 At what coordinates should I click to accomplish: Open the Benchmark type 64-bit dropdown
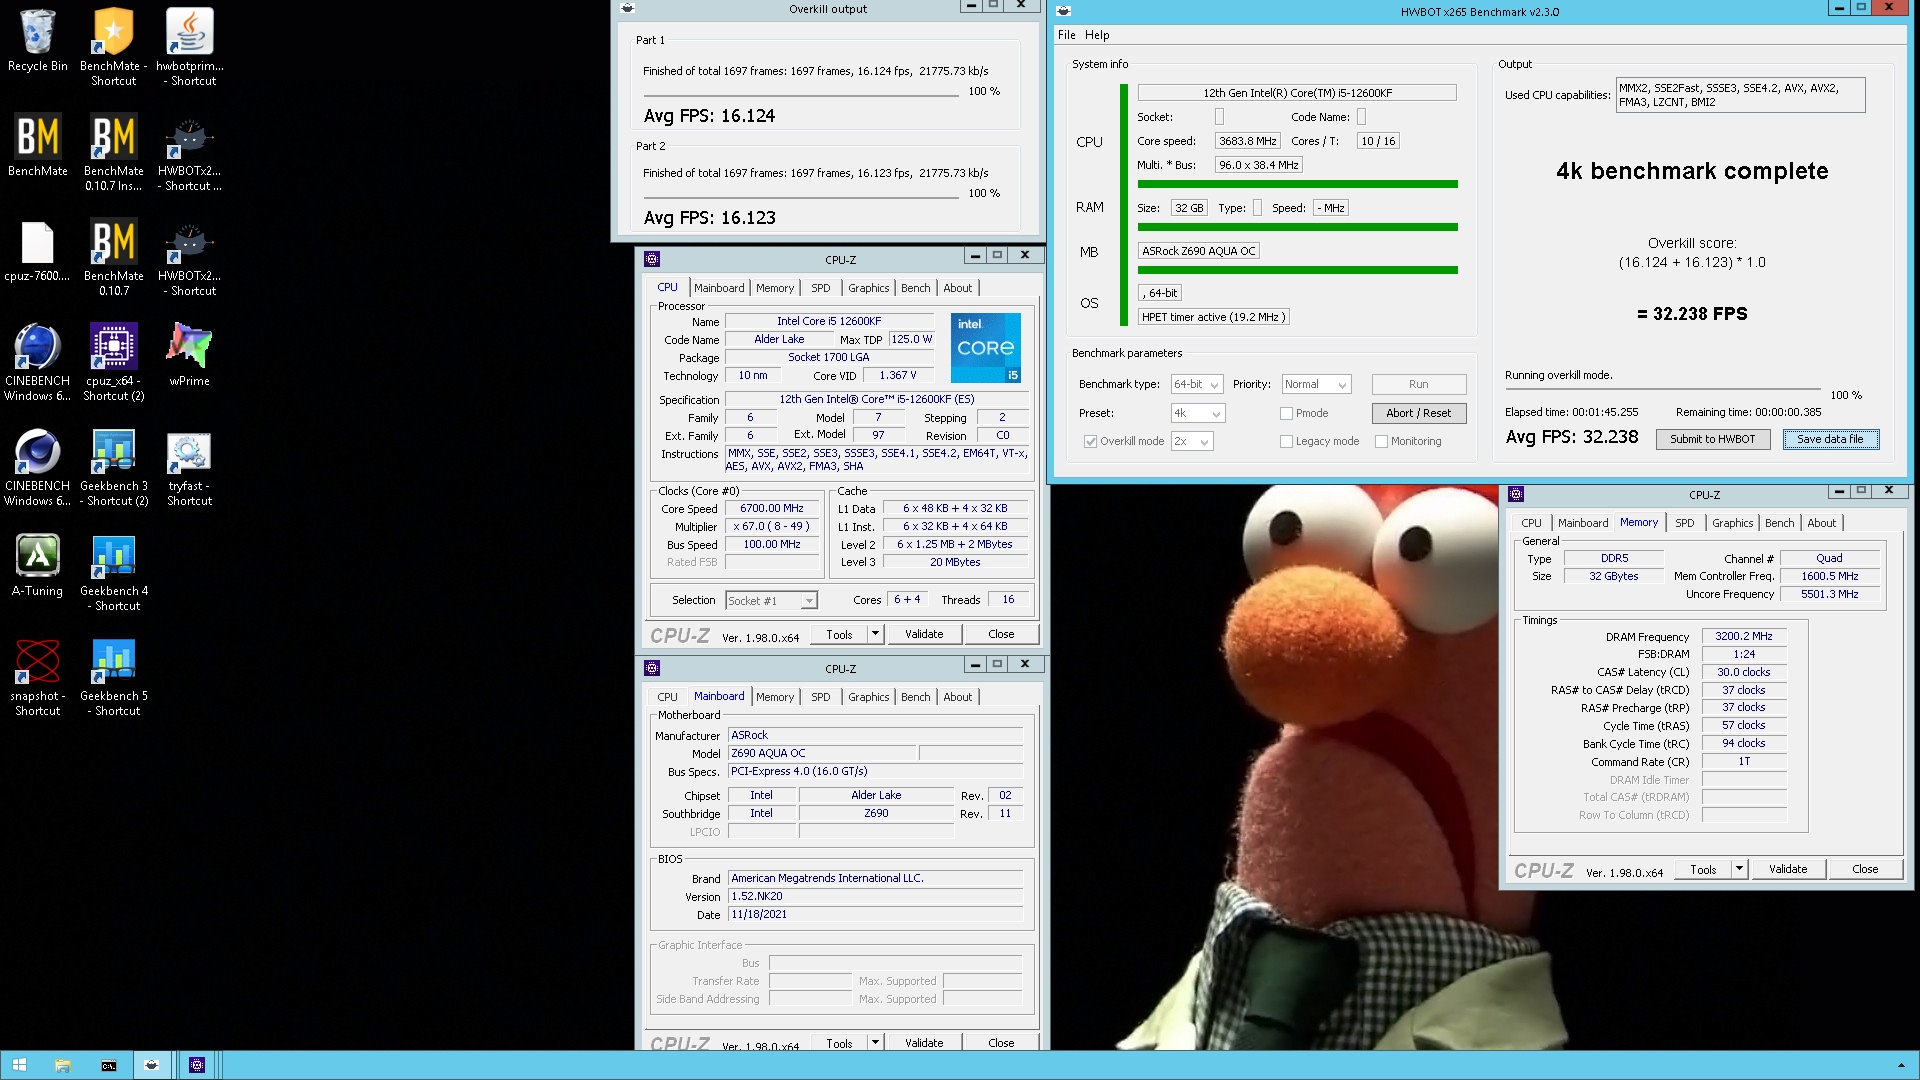pyautogui.click(x=1197, y=384)
